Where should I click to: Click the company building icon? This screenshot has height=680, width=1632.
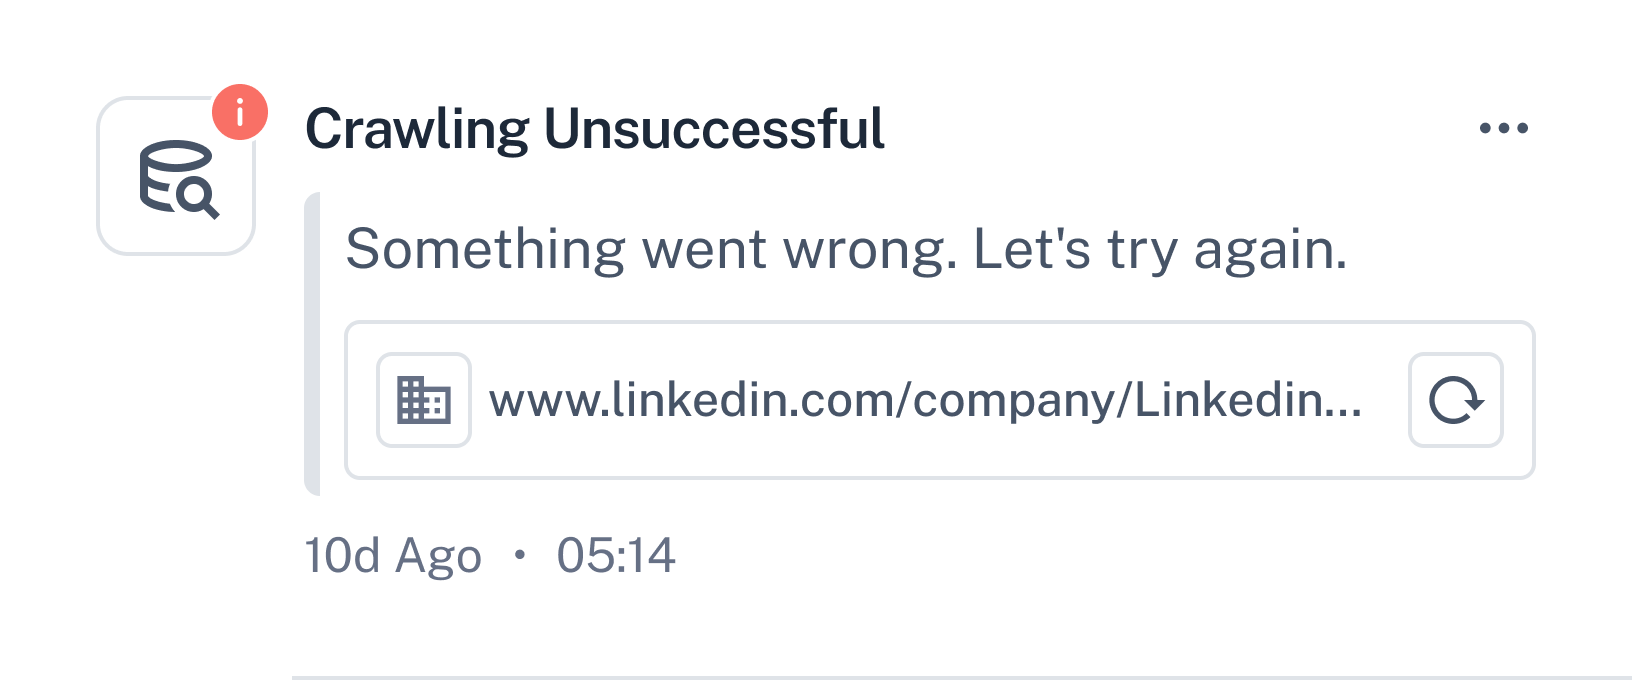click(x=424, y=400)
